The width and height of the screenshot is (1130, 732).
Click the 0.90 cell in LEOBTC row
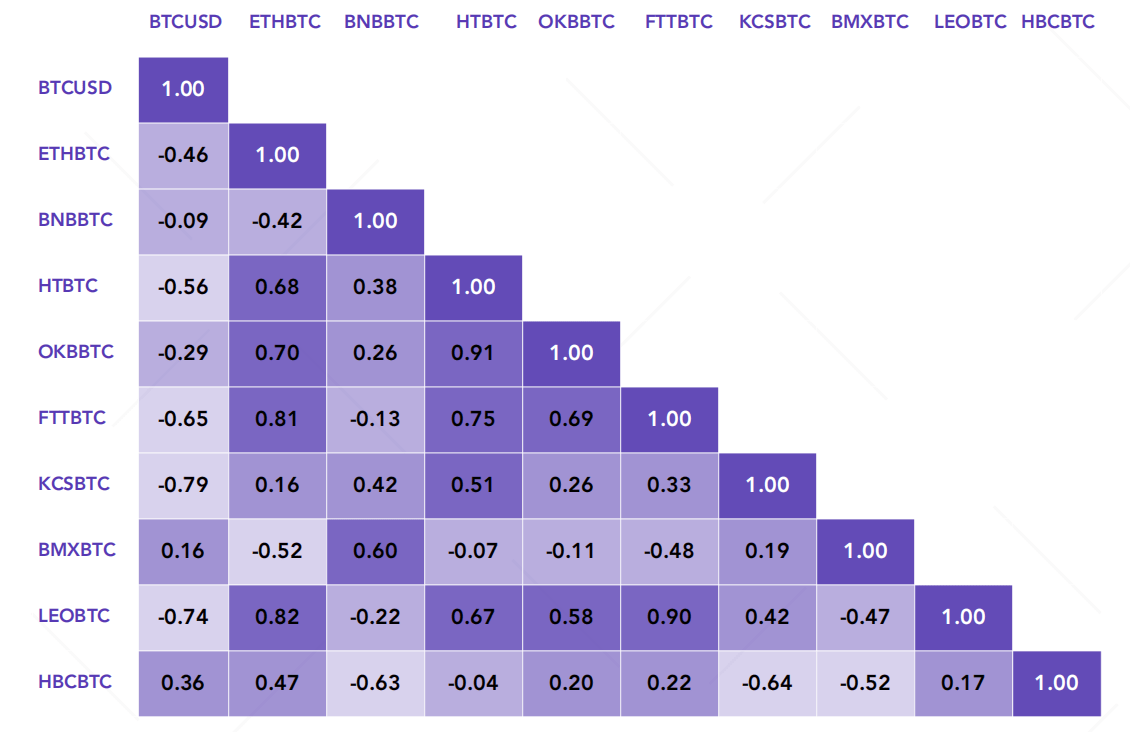point(669,617)
